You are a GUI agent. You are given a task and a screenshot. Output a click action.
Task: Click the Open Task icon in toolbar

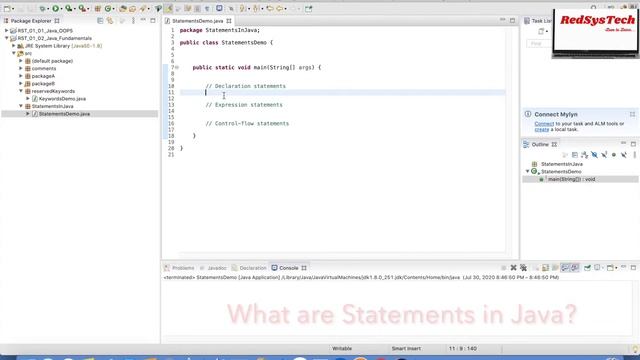click(133, 9)
